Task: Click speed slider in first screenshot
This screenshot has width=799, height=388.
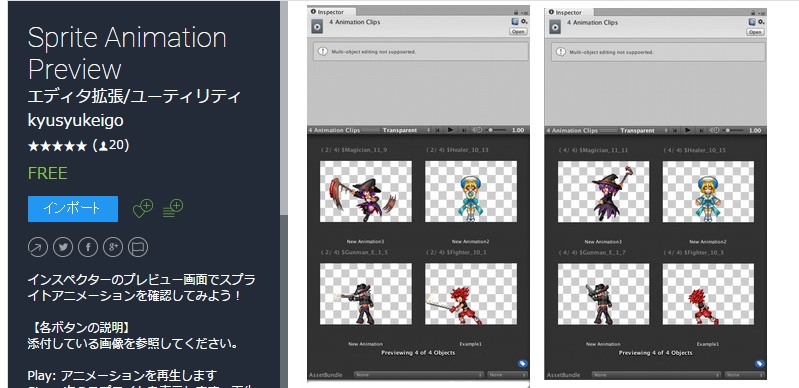Action: pos(497,131)
